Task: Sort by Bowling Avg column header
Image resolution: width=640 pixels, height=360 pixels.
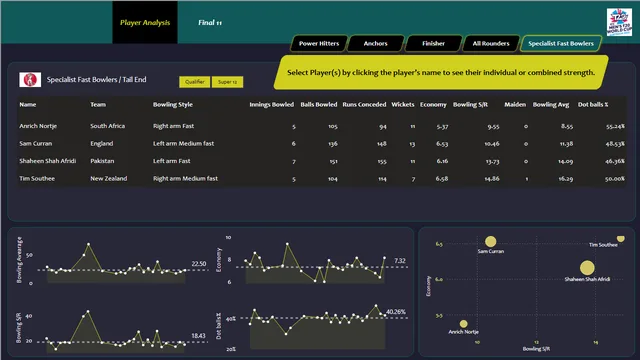Action: point(551,104)
